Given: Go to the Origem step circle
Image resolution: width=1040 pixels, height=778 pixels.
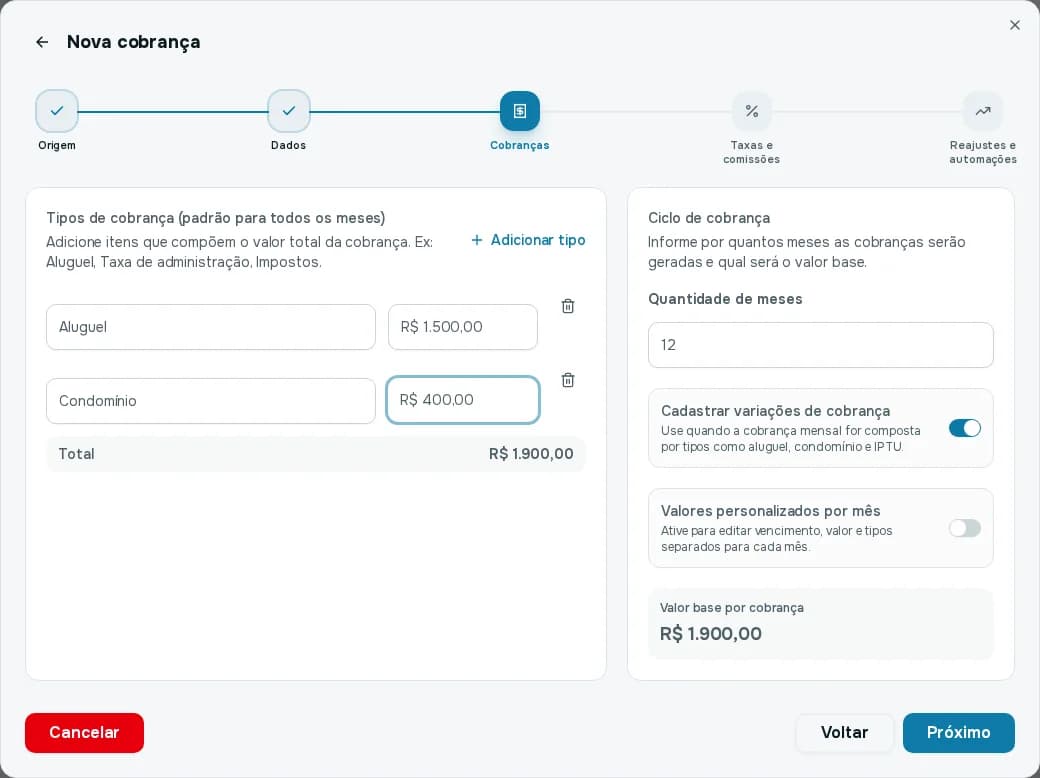Looking at the screenshot, I should click(x=57, y=111).
